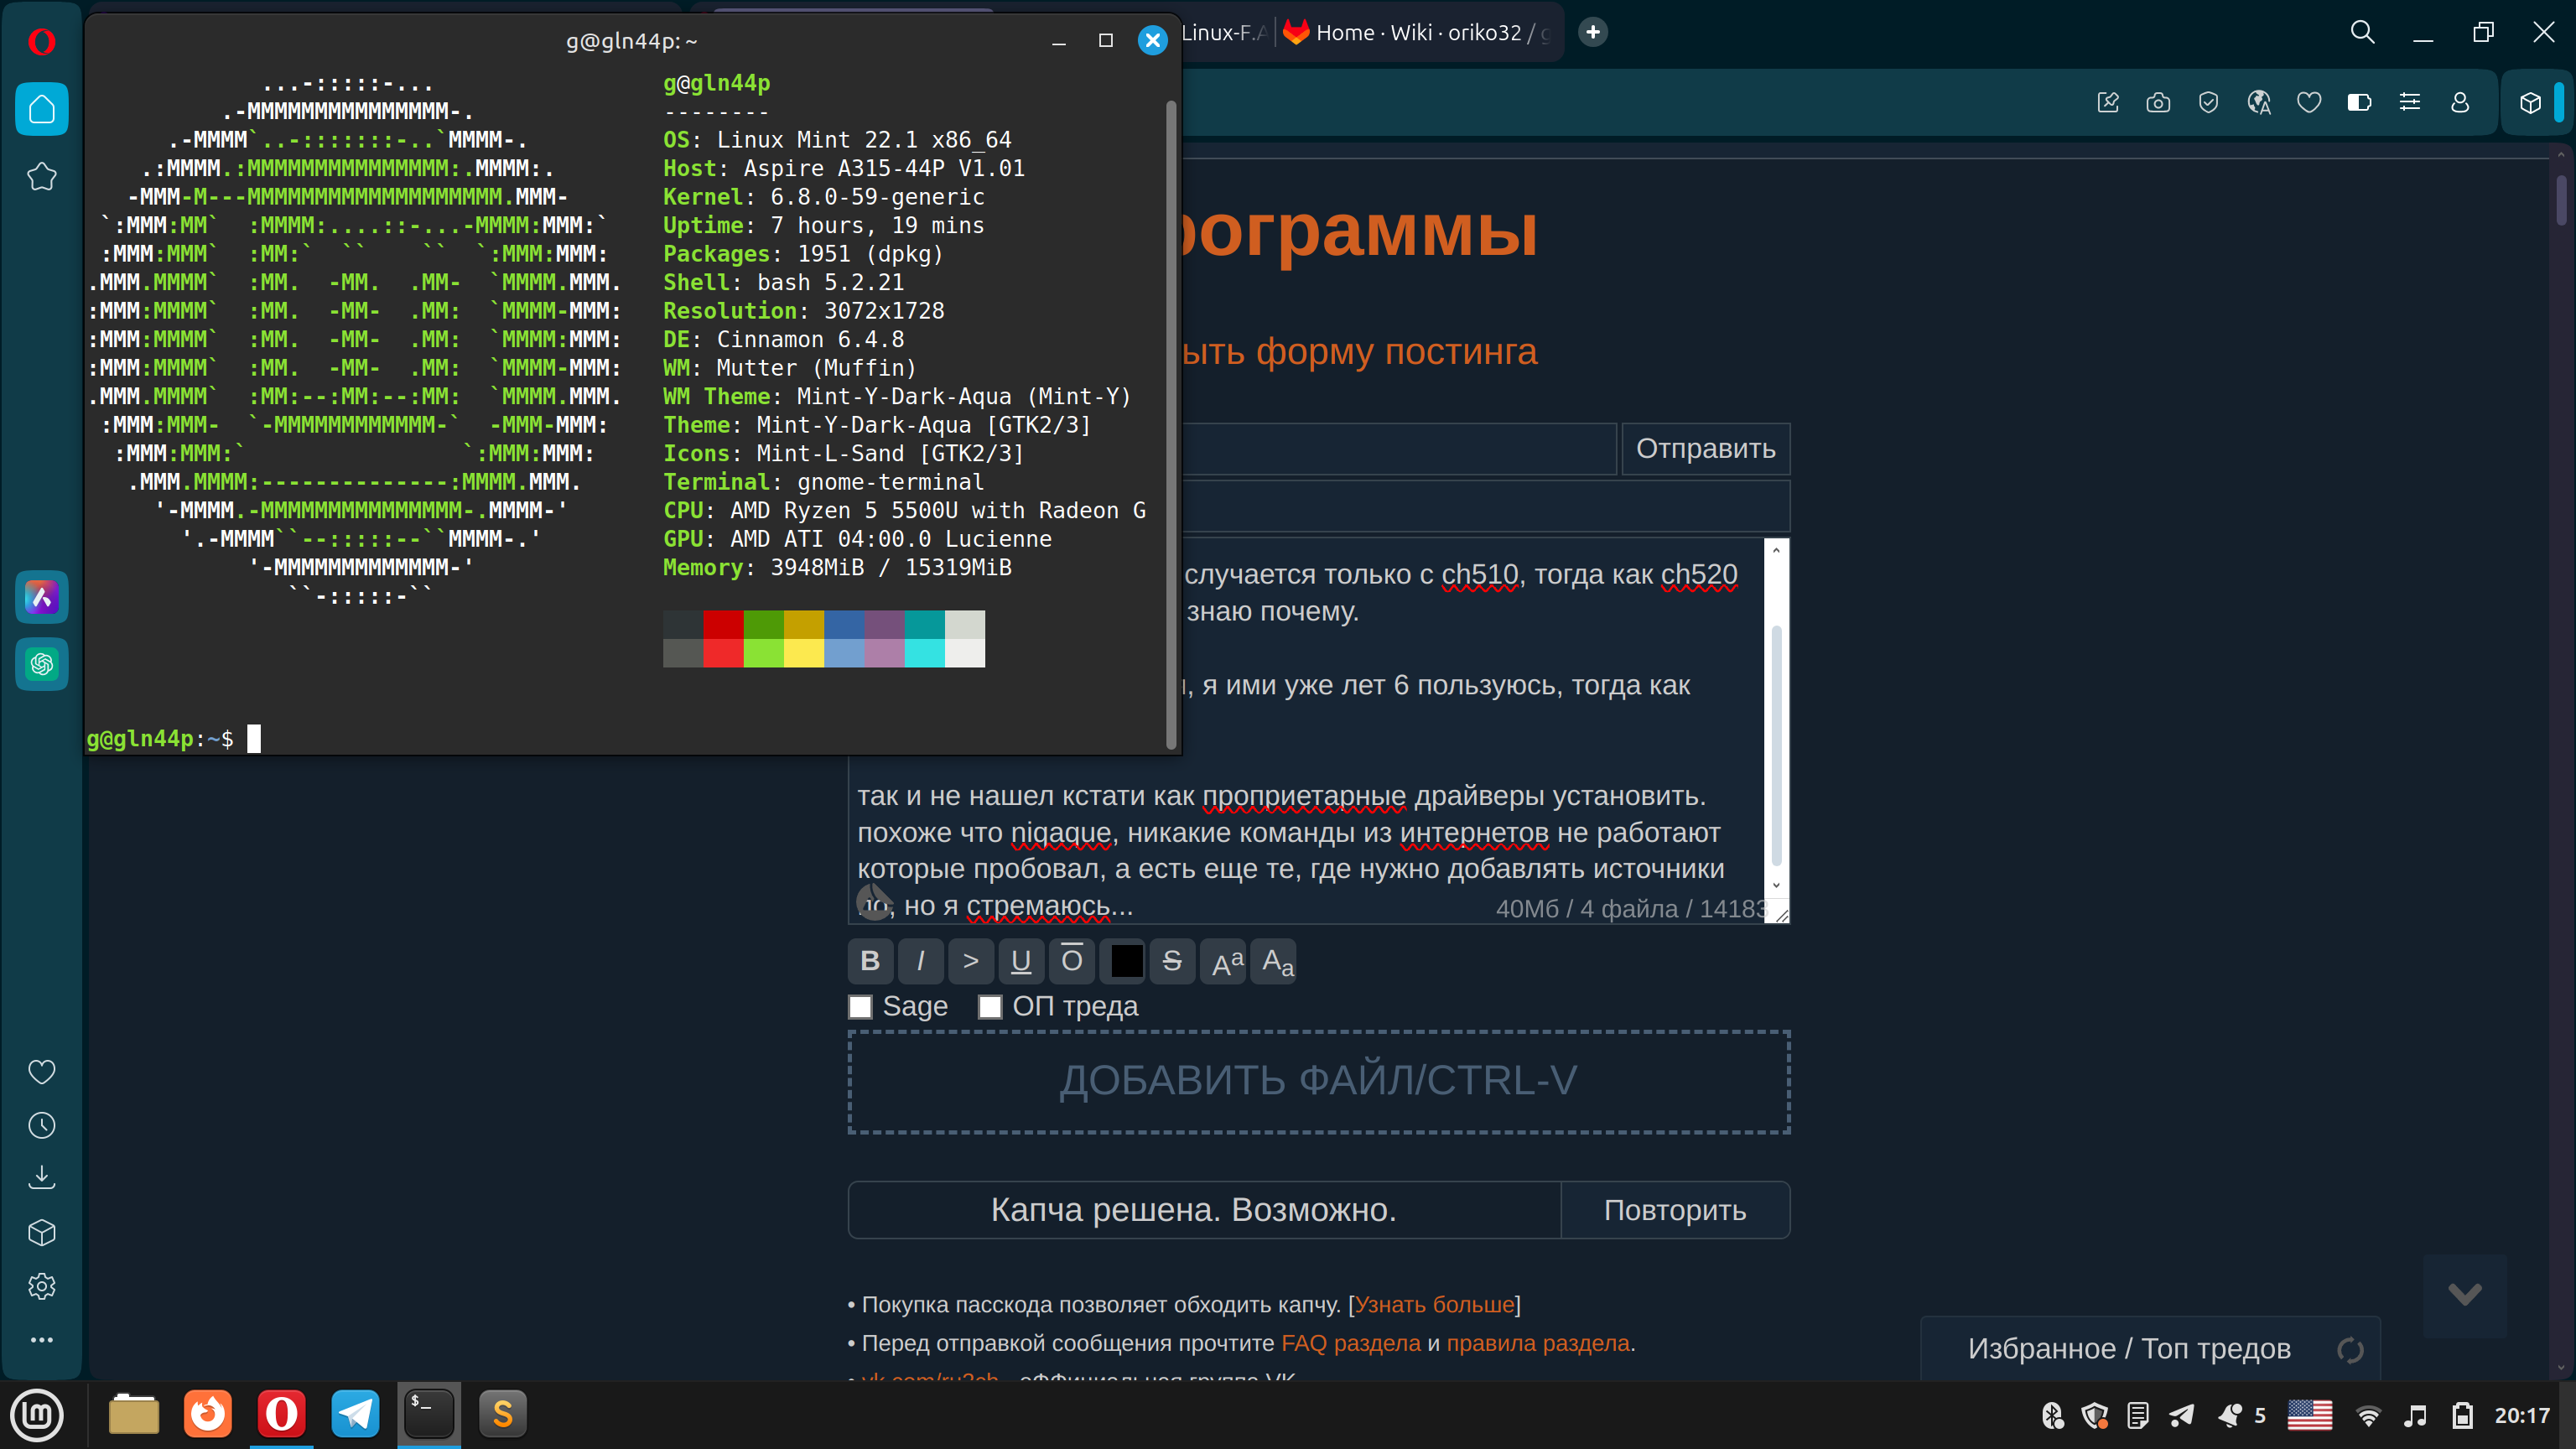2576x1449 pixels.
Task: Open the FAQ раздела link
Action: coord(1350,1343)
